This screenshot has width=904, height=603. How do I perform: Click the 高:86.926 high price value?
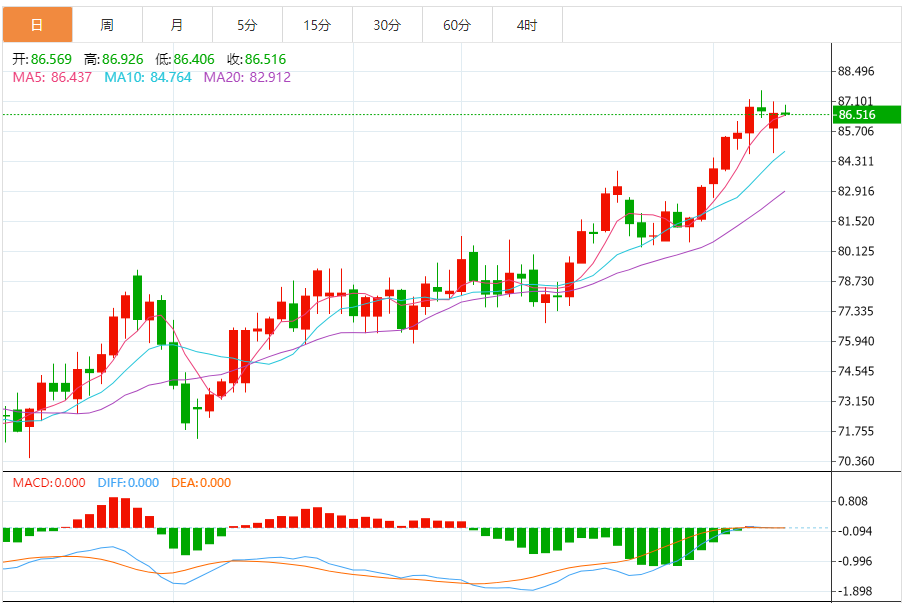114,59
